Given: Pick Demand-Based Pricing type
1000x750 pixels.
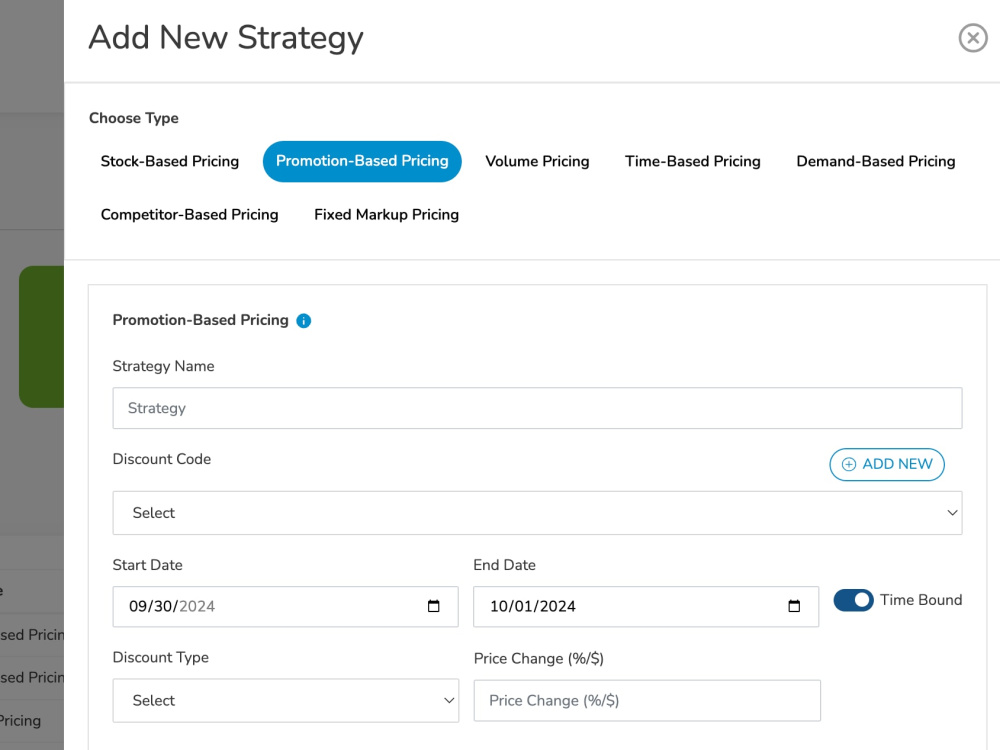Looking at the screenshot, I should tap(876, 161).
